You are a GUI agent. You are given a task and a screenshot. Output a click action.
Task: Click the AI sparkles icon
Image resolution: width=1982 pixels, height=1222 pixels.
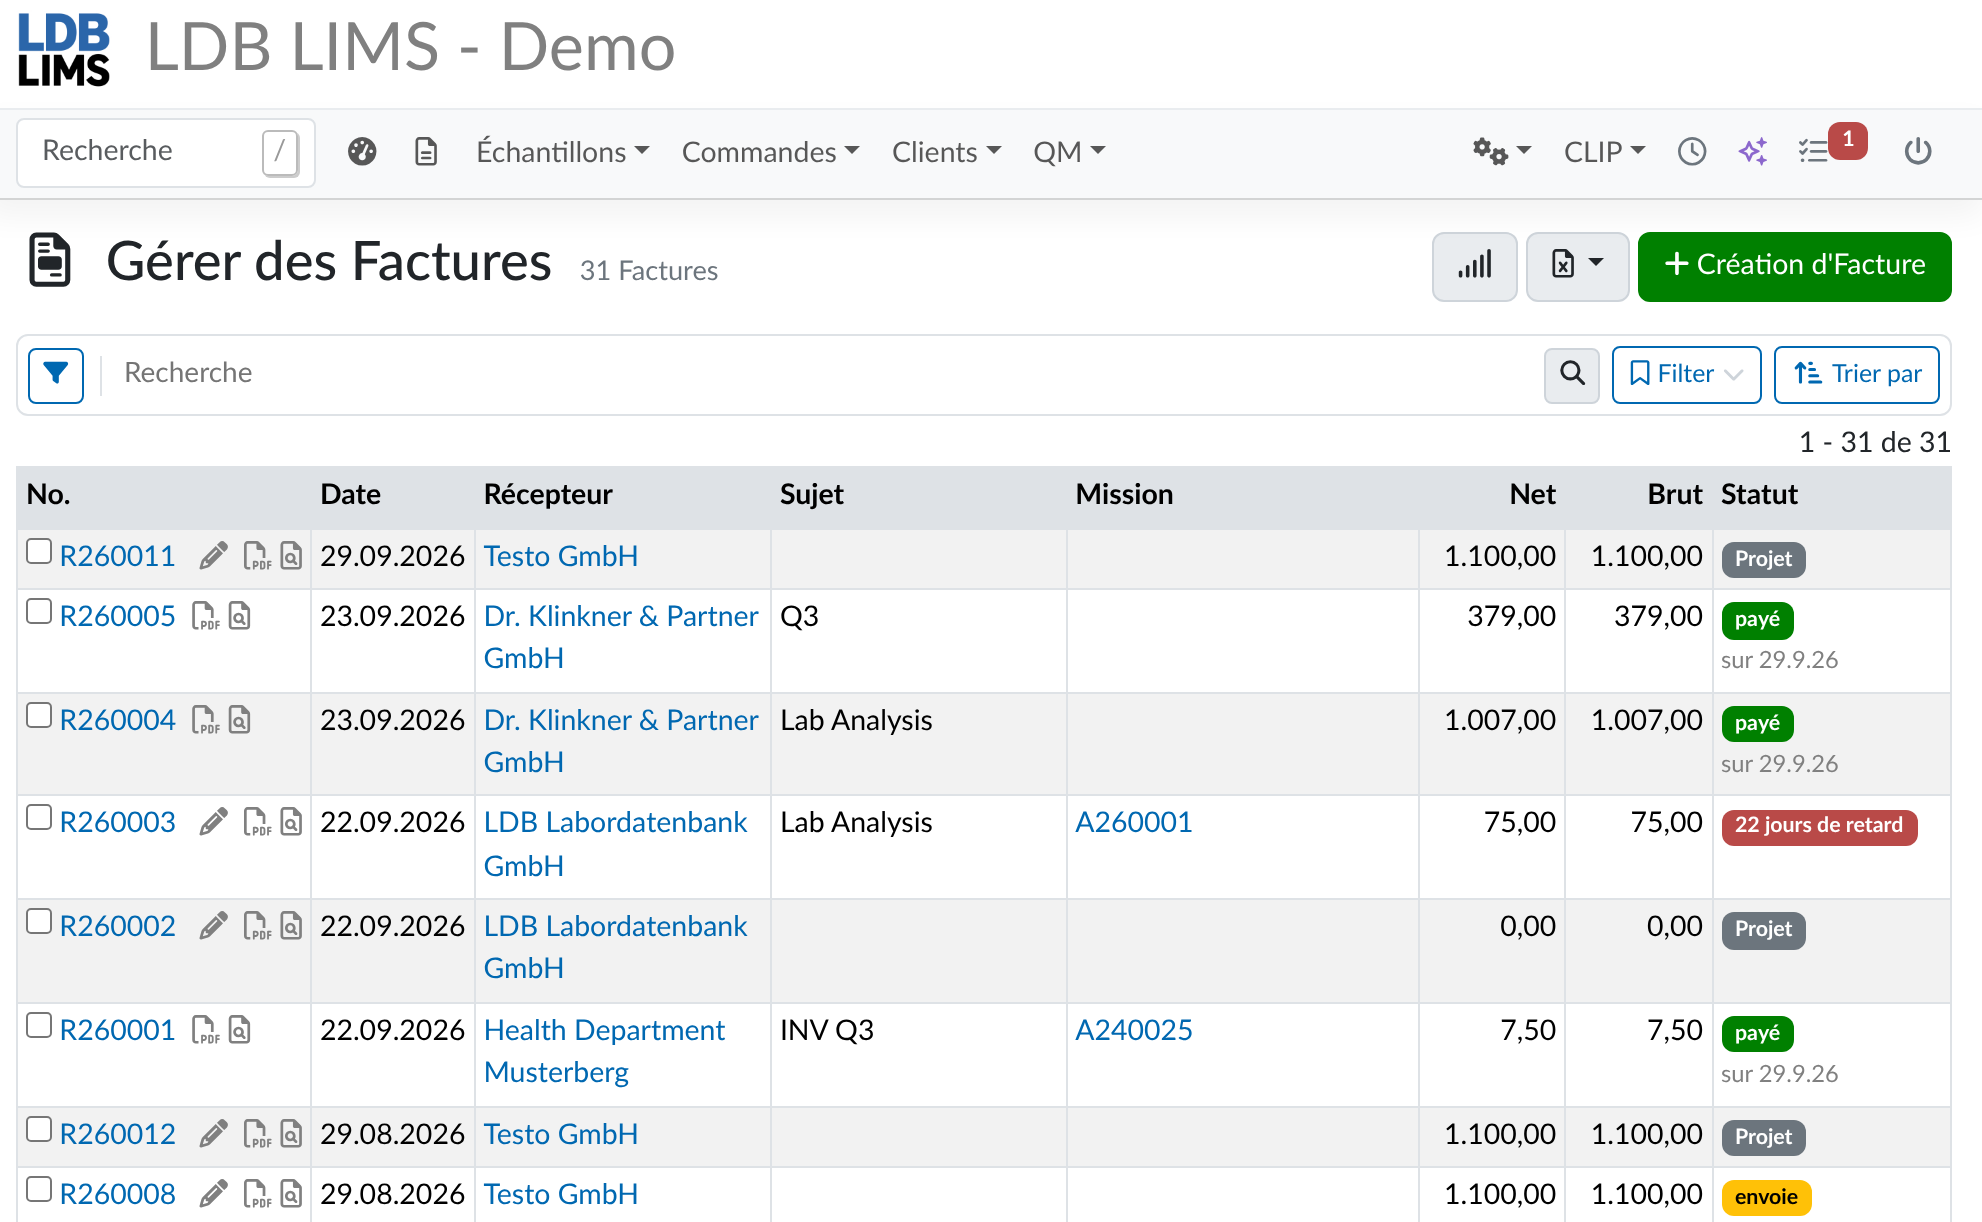click(1753, 152)
